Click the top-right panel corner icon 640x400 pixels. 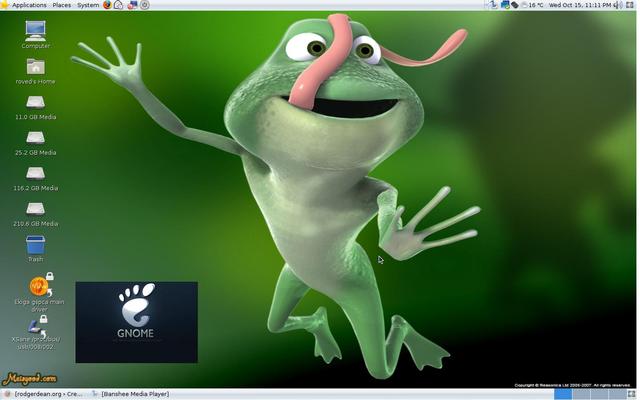tap(630, 5)
